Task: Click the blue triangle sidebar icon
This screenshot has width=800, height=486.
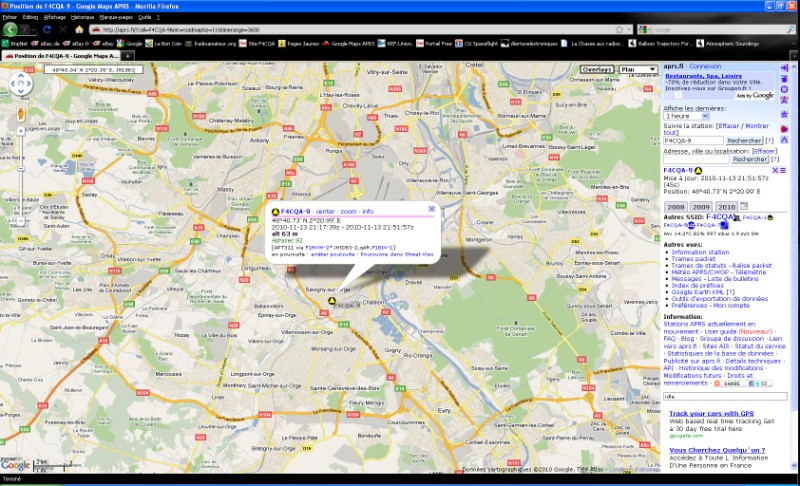Action: tap(784, 140)
